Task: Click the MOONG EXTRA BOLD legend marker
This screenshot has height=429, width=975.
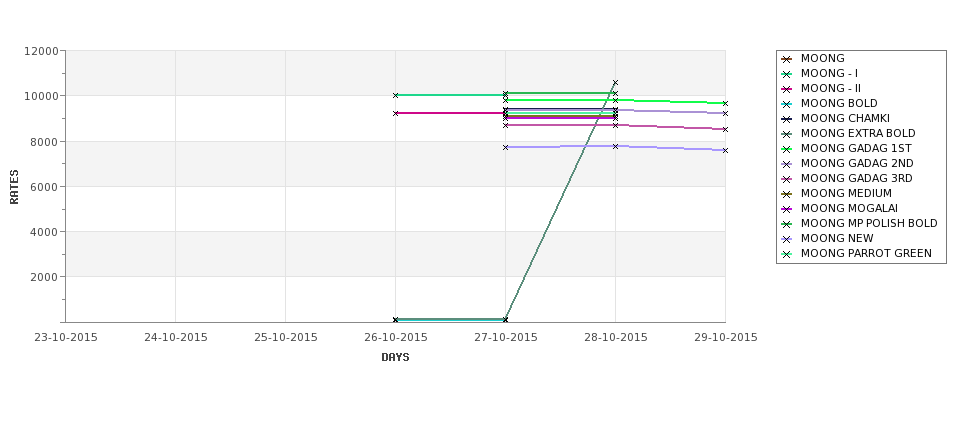Action: tap(787, 134)
